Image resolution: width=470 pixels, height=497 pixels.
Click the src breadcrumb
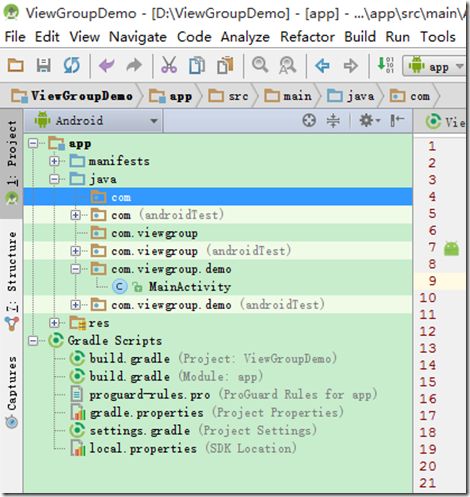coord(228,96)
